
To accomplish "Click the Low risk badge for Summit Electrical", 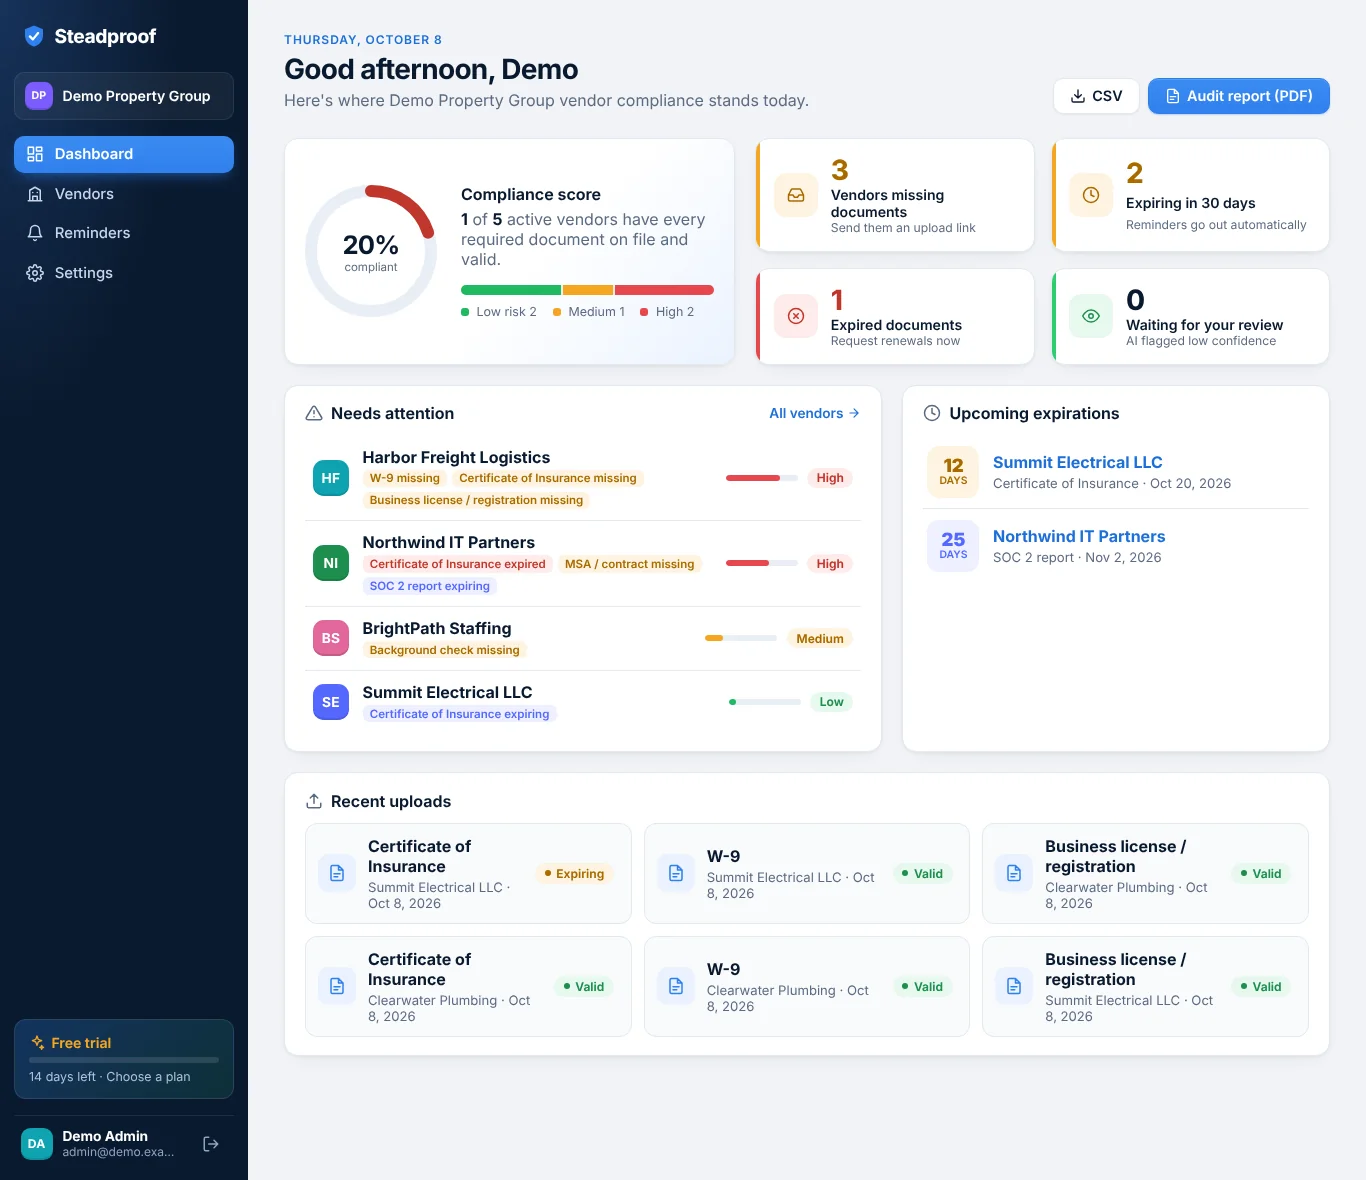I will point(831,702).
